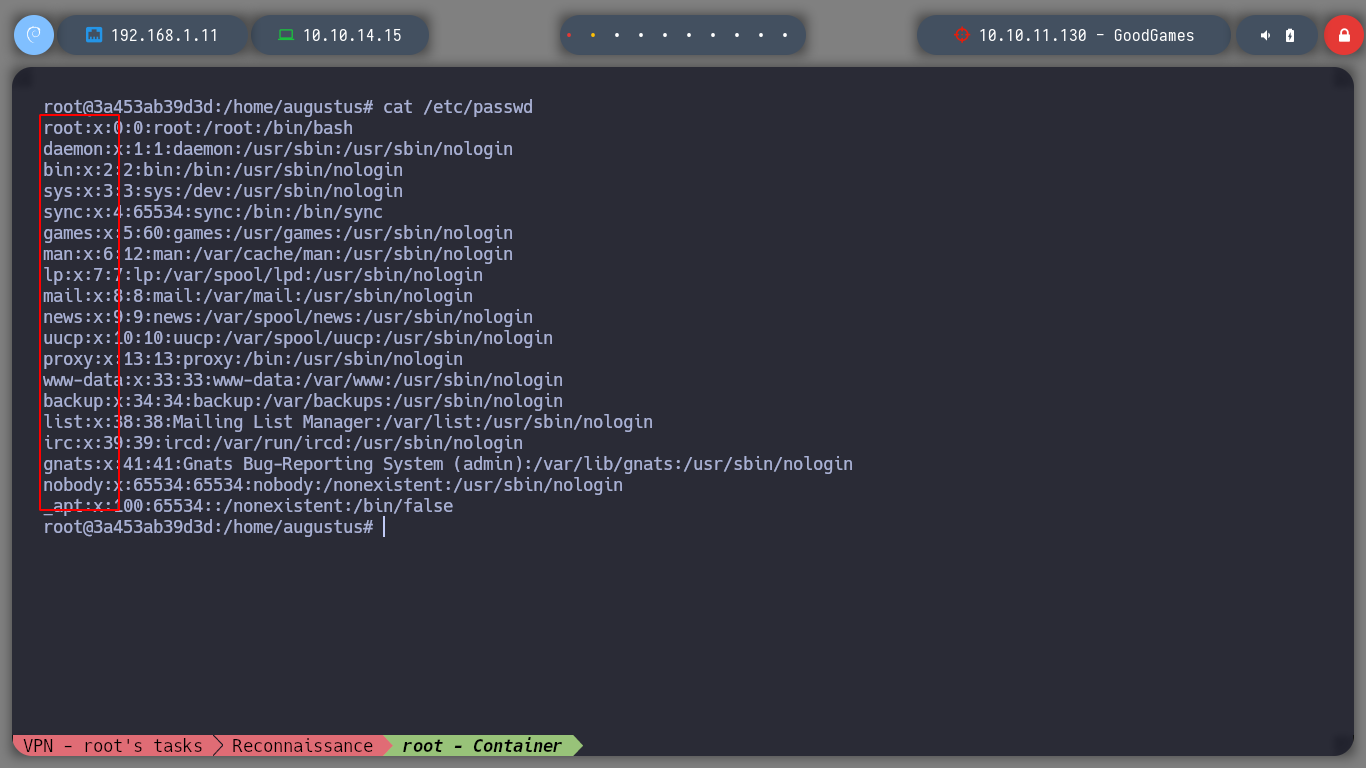Click the uucp user passwd line

click(298, 338)
